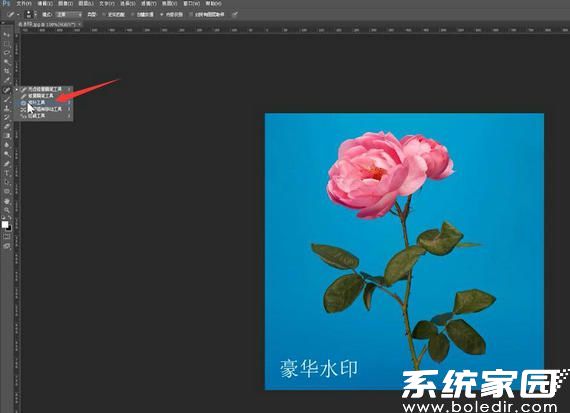
Task: Choose the Hand tool
Action: coord(6,201)
